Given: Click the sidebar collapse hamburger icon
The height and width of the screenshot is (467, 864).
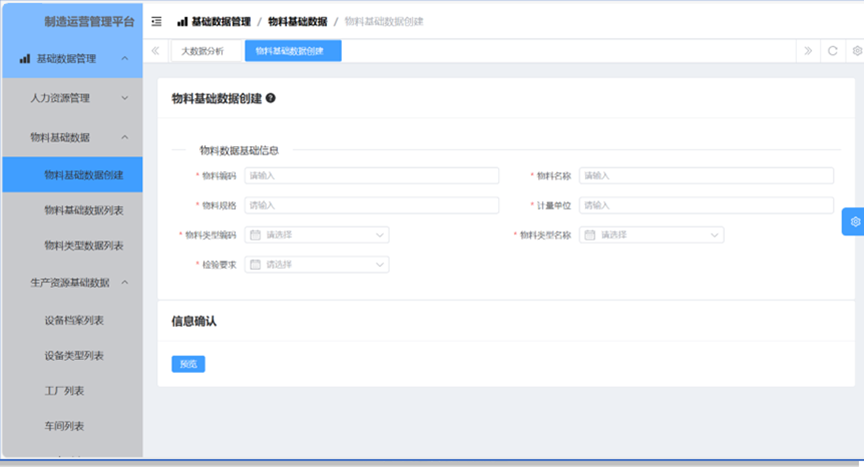Looking at the screenshot, I should coord(156,21).
